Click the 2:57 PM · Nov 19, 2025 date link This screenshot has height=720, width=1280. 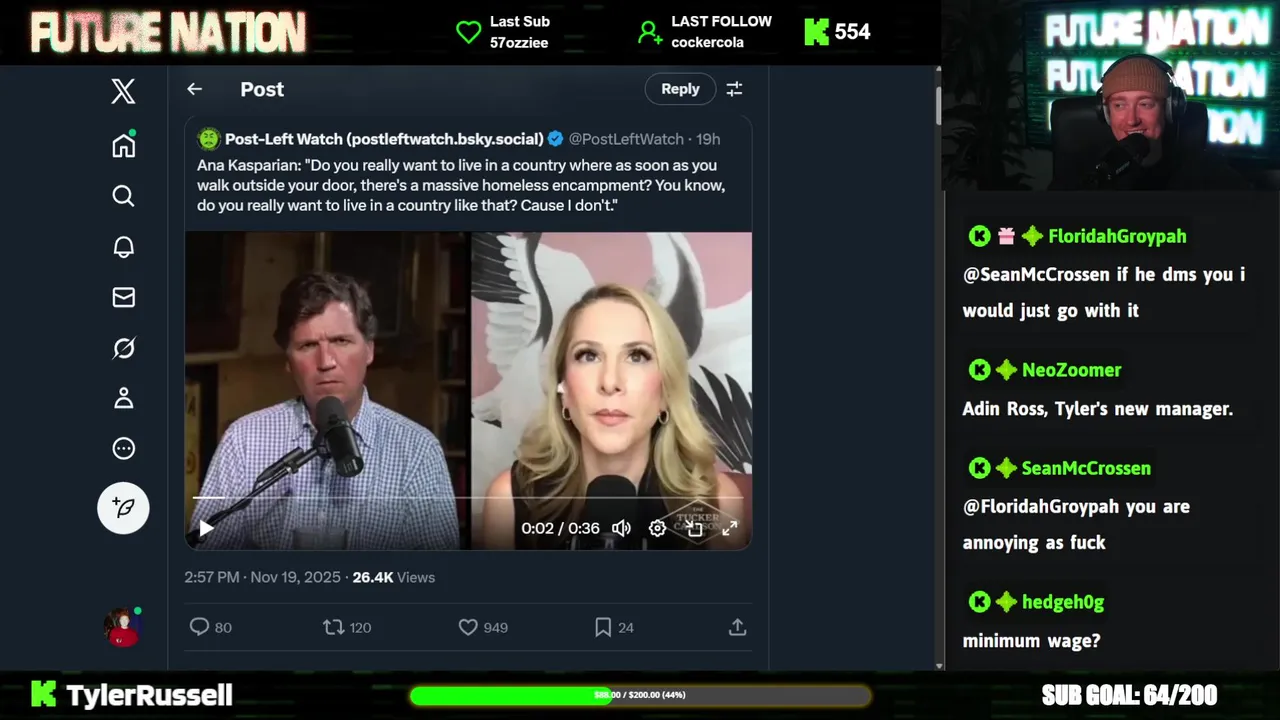(262, 577)
